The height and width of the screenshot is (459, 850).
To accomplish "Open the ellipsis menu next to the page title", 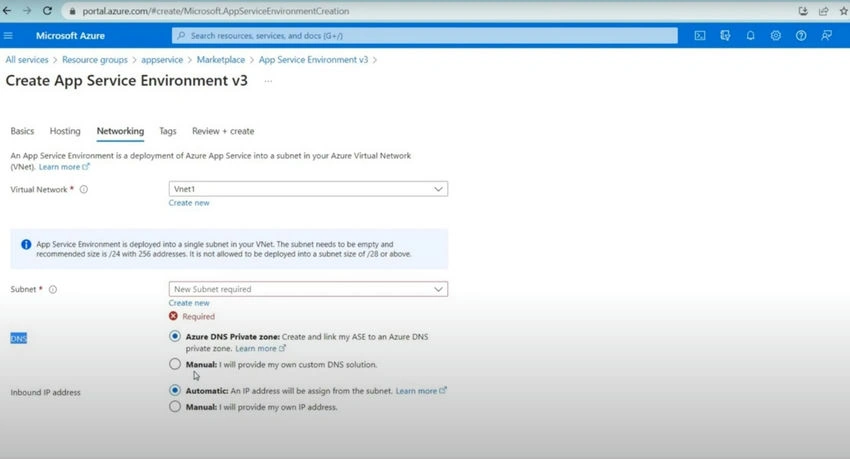I will [268, 81].
